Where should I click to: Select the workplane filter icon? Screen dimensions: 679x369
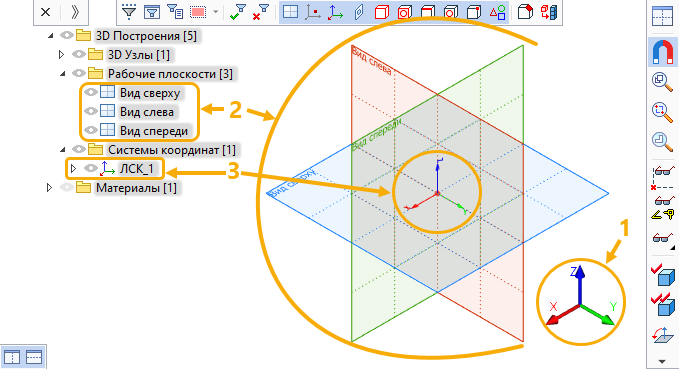pyautogui.click(x=290, y=12)
